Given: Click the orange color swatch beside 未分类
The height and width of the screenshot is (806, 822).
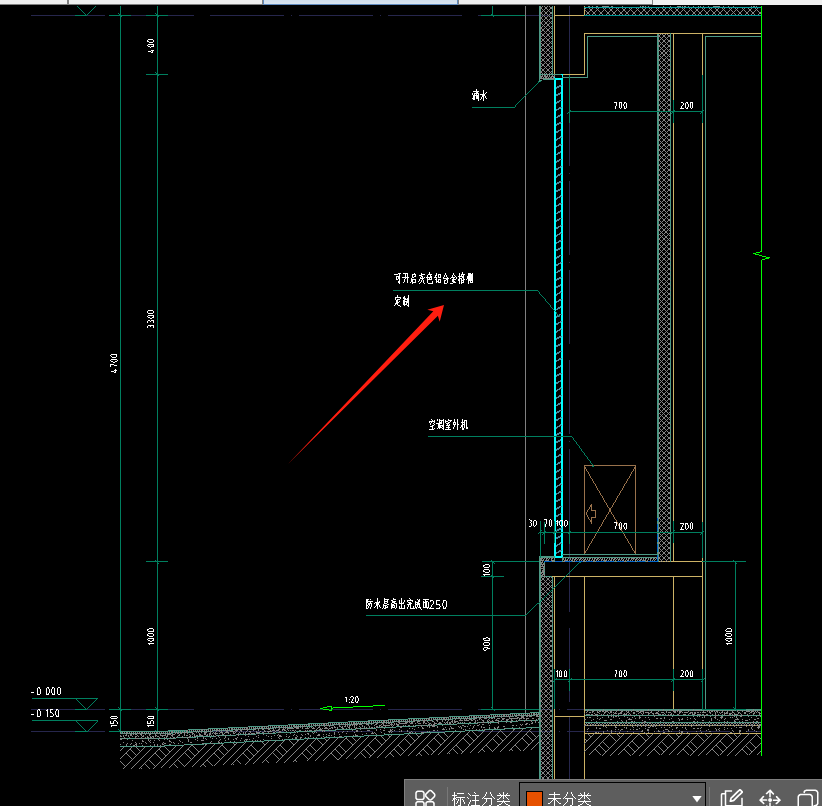Looking at the screenshot, I should click(534, 799).
